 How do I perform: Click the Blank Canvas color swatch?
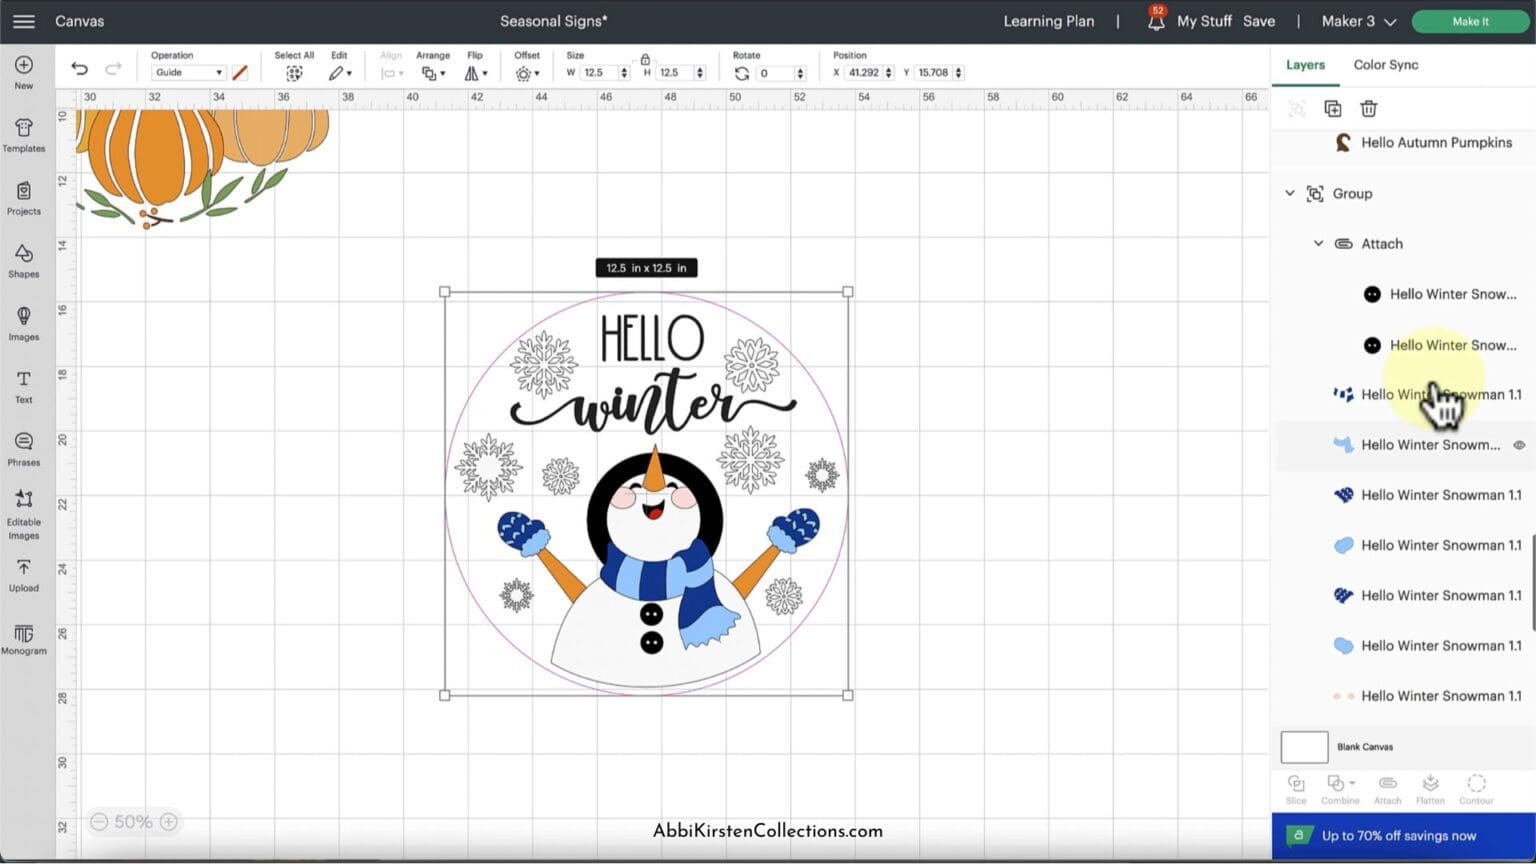[x=1303, y=746]
